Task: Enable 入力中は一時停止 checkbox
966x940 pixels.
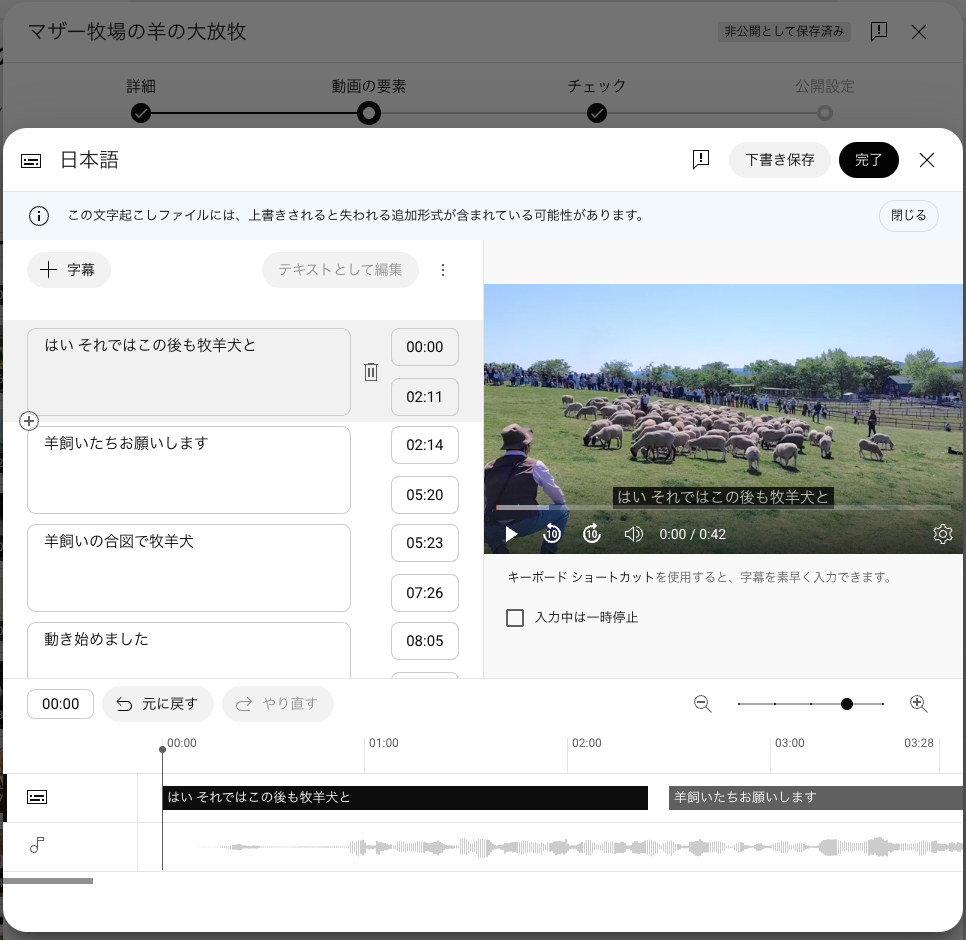Action: [x=515, y=618]
